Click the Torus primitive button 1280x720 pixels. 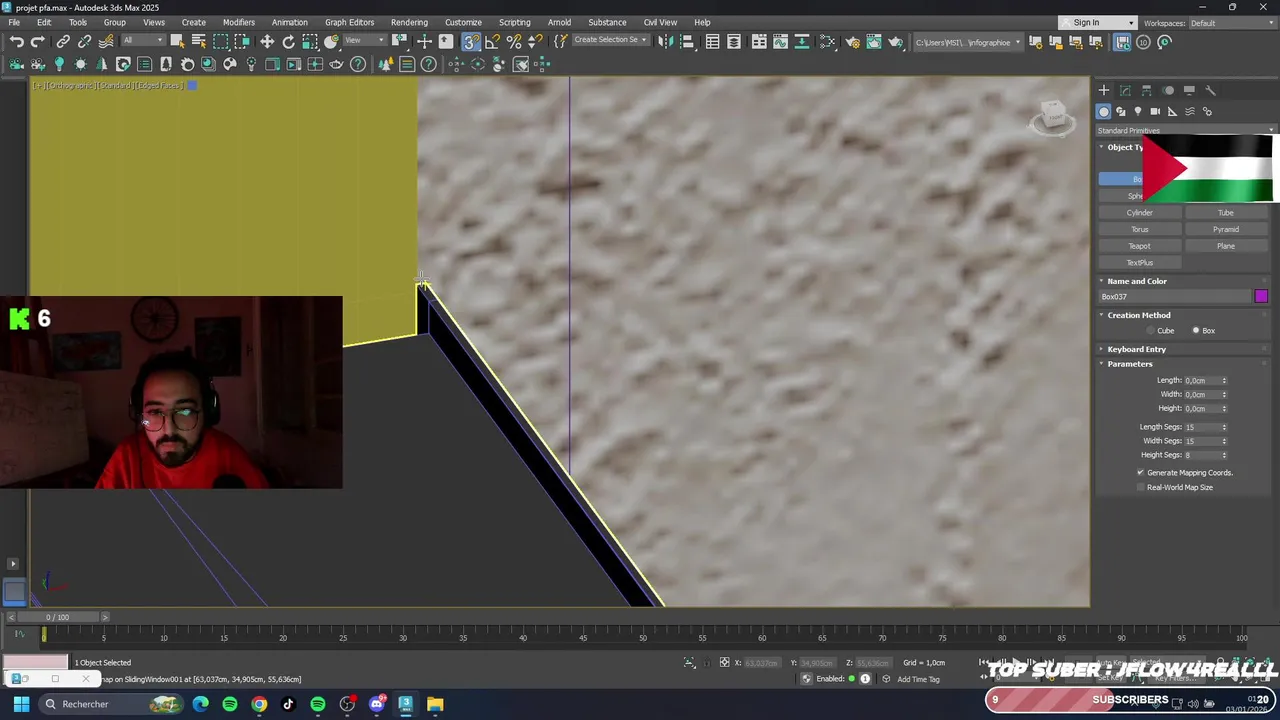point(1140,229)
